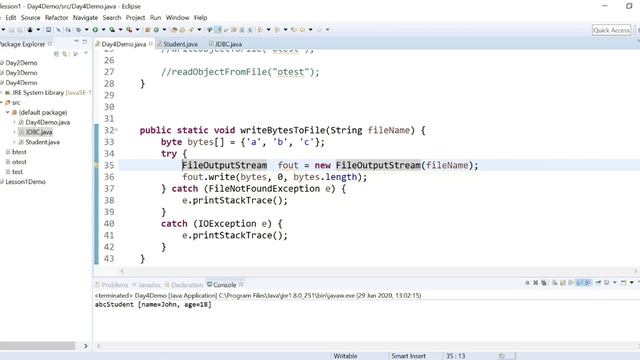Collapse the src folder node

pyautogui.click(x=2, y=102)
